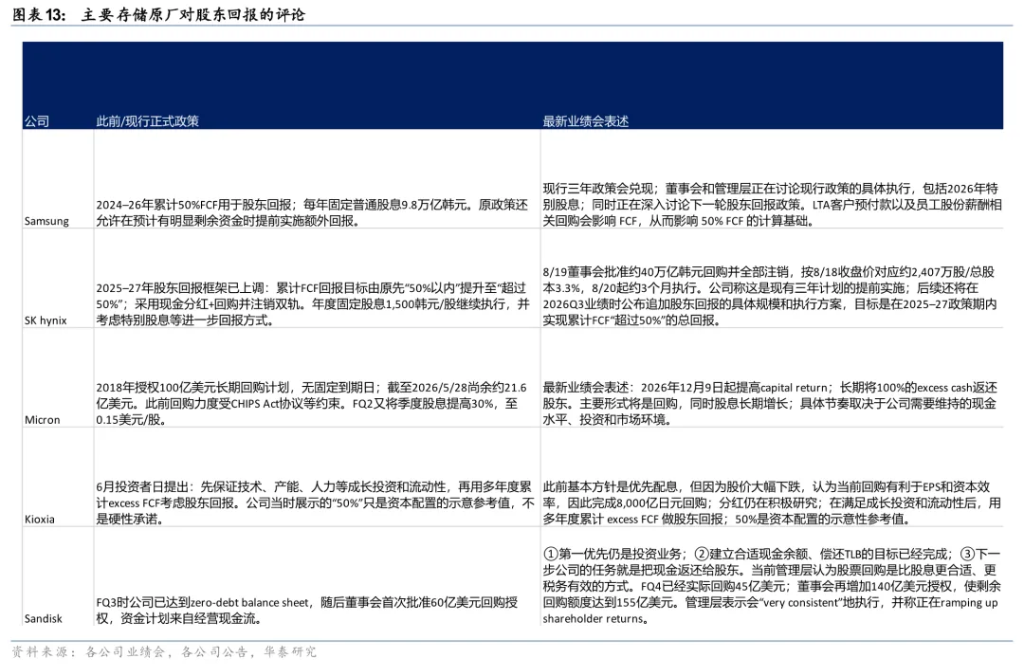Click the 'Sandisk' company cell

point(43,618)
